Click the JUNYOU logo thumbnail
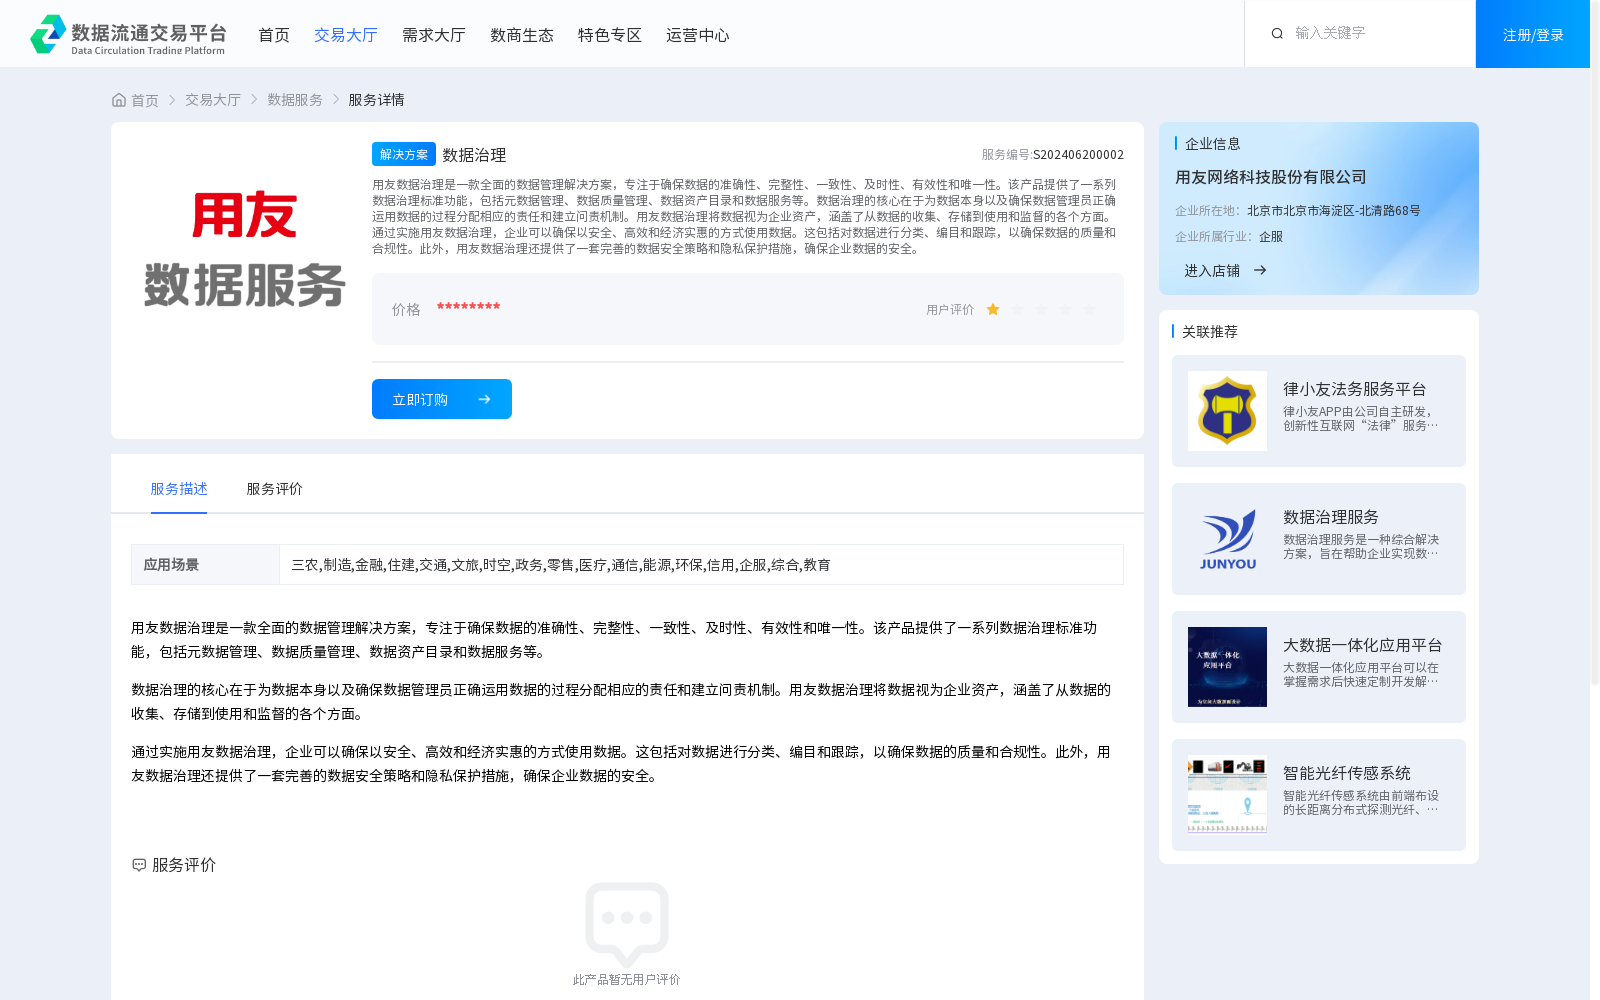Screen dimensions: 1600x1000 click(1227, 539)
